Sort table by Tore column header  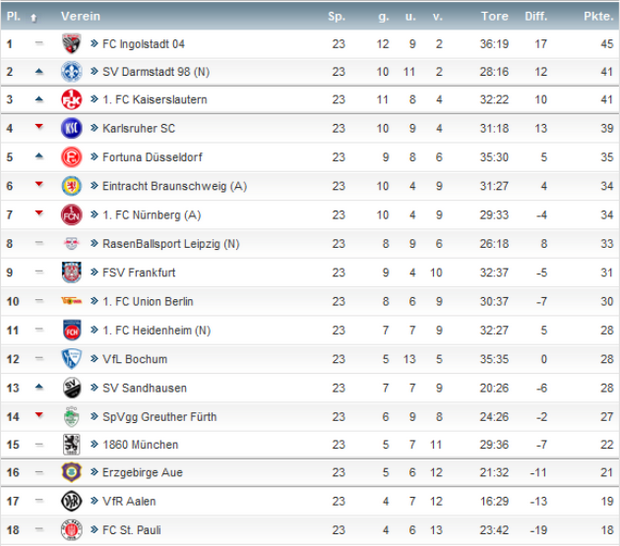(x=494, y=17)
